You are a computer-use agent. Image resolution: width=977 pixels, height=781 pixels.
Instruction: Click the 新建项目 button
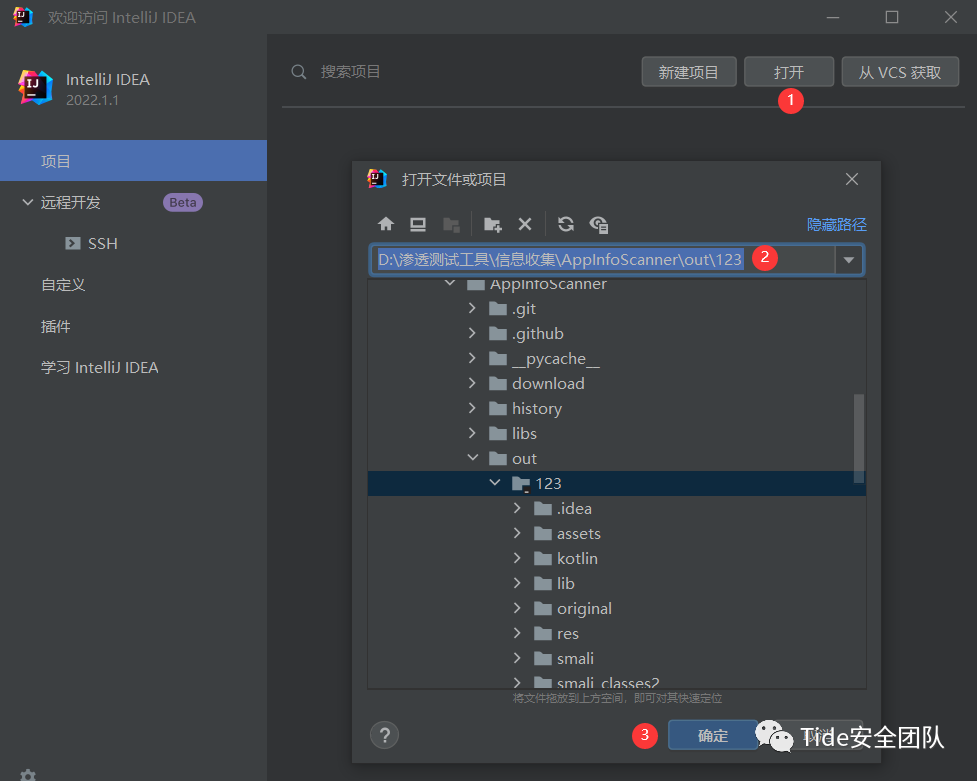pyautogui.click(x=689, y=72)
